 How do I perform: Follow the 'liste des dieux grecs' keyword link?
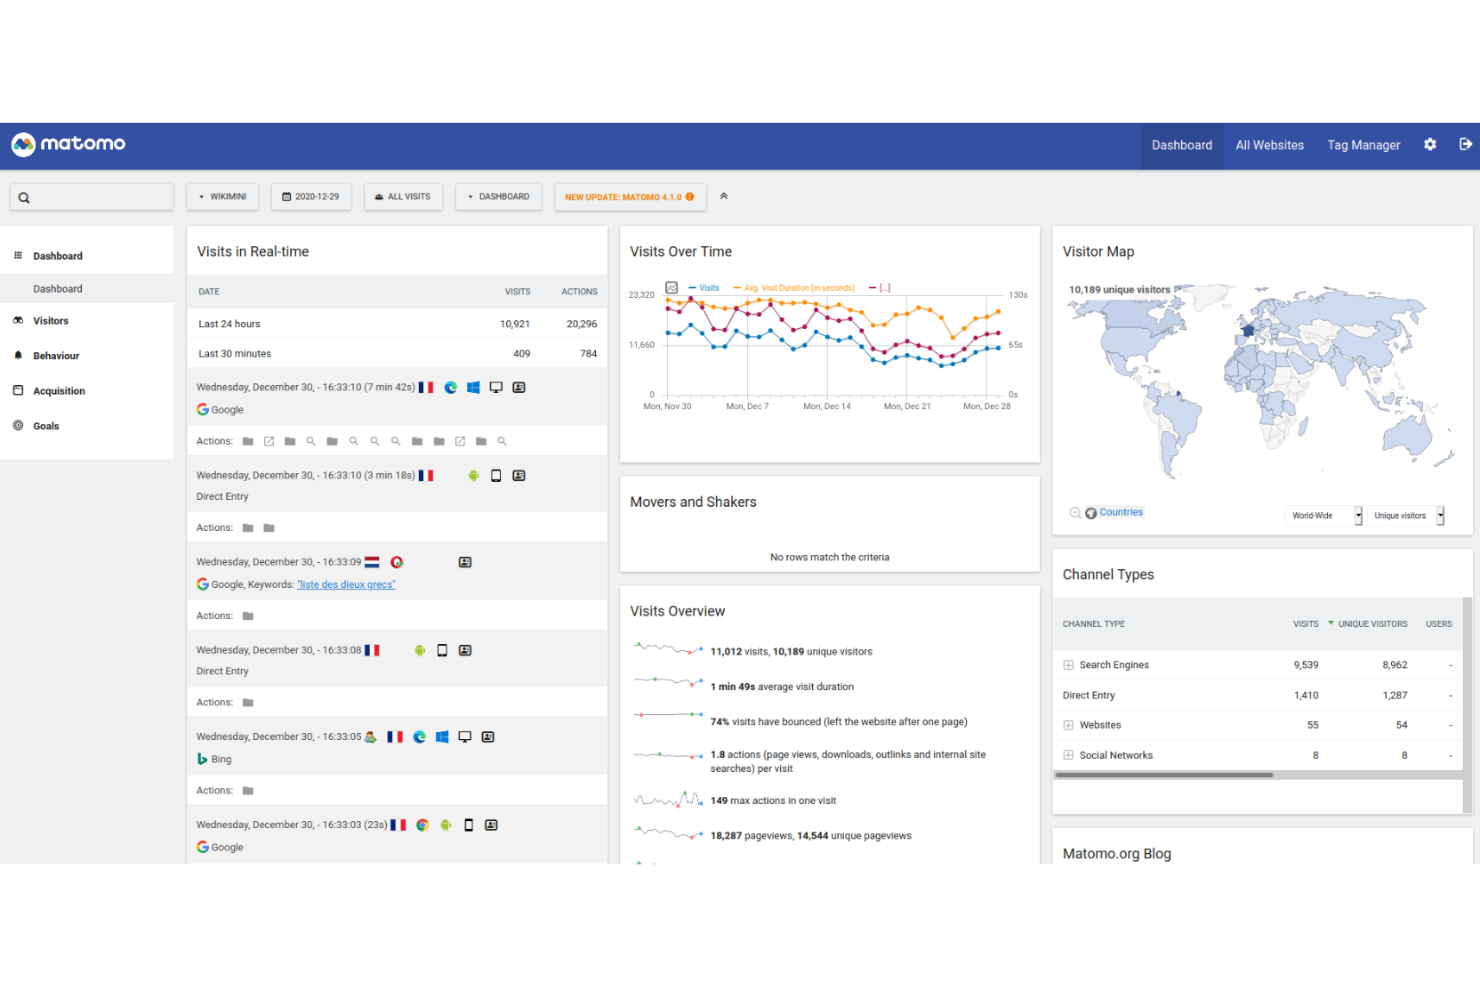[346, 584]
